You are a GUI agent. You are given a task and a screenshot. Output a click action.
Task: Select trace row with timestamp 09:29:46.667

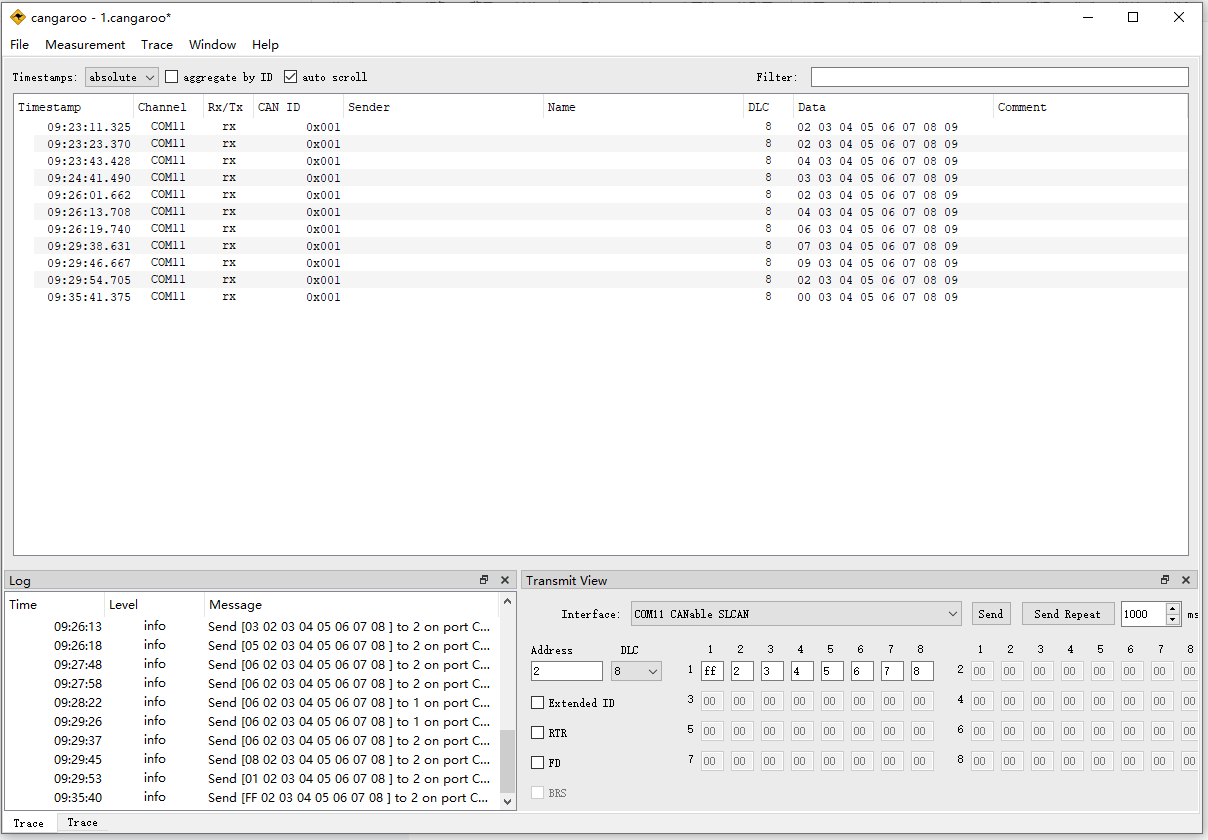click(601, 263)
